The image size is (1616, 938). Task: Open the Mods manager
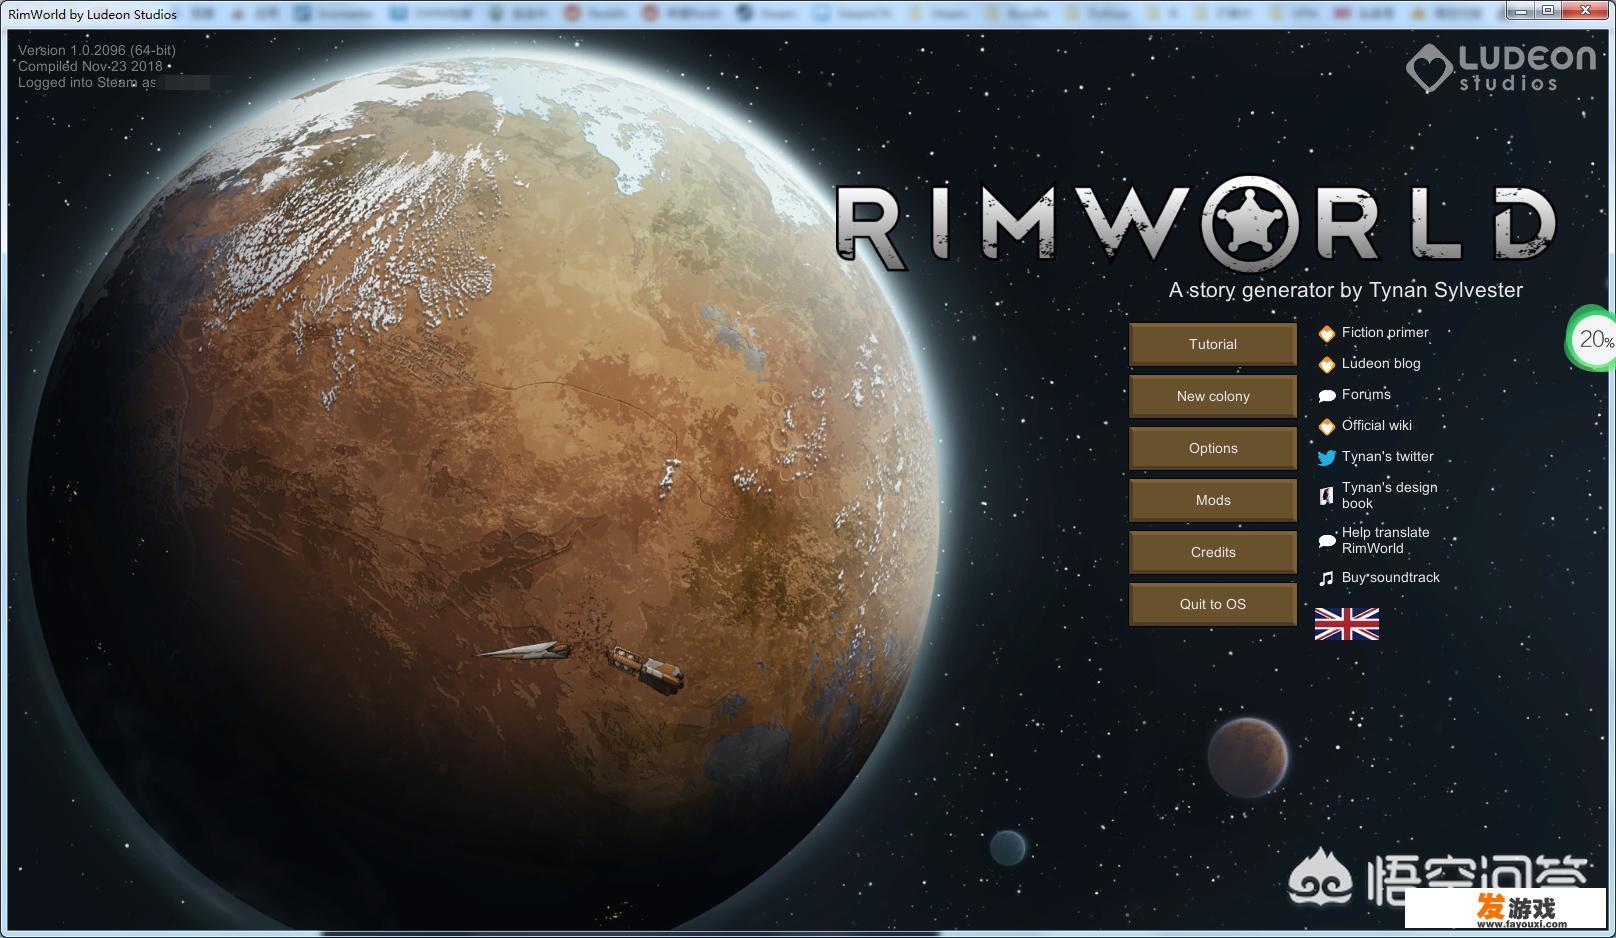(x=1213, y=500)
